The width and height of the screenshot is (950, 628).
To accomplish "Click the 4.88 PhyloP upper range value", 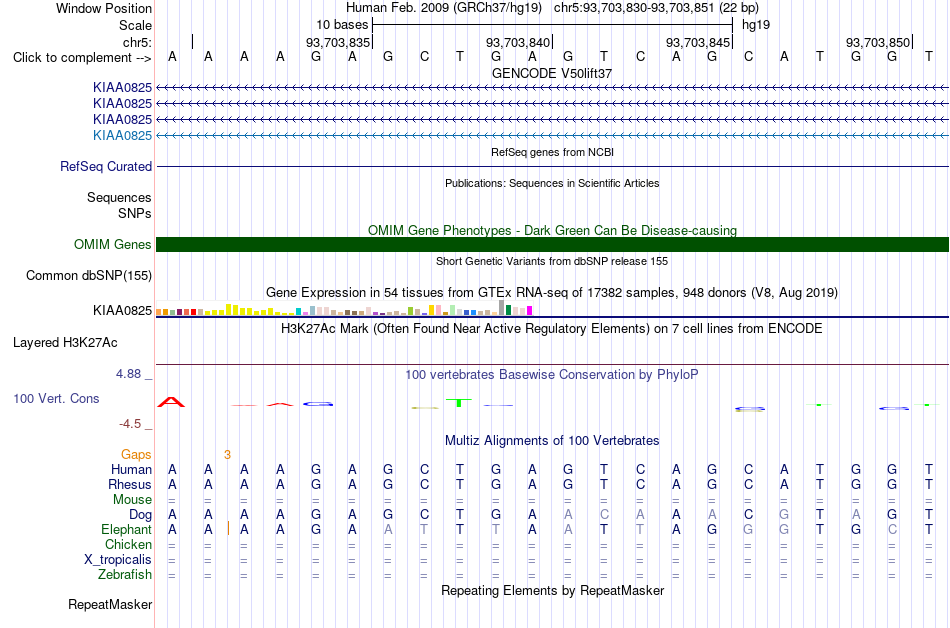I will point(128,374).
